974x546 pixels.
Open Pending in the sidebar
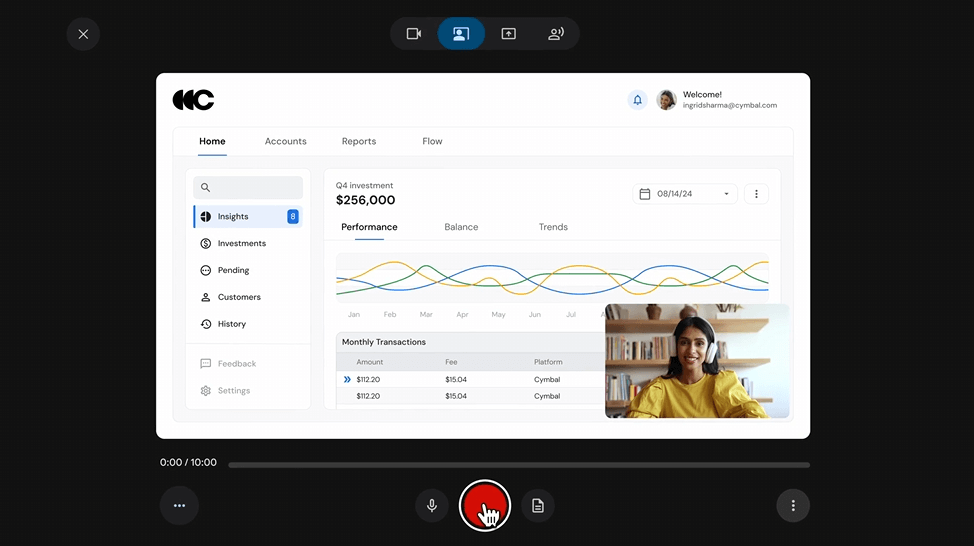pos(234,270)
